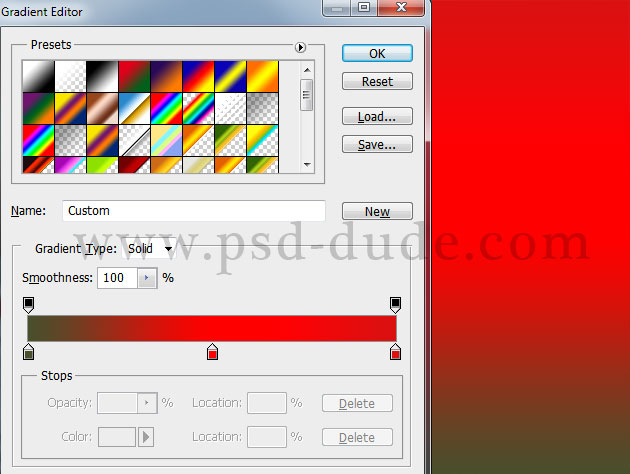This screenshot has width=630, height=474.
Task: Click the Opacity field in Stops
Action: coord(117,403)
